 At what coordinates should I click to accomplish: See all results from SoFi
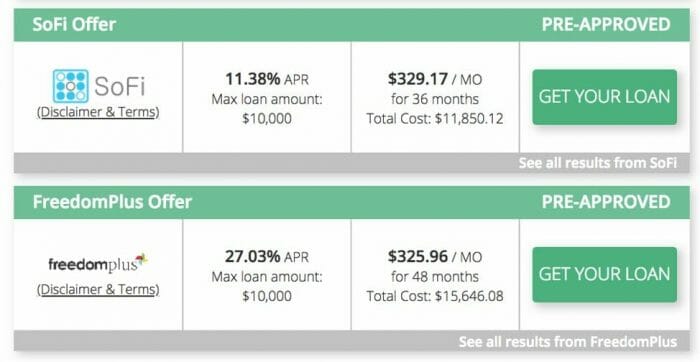click(x=598, y=163)
